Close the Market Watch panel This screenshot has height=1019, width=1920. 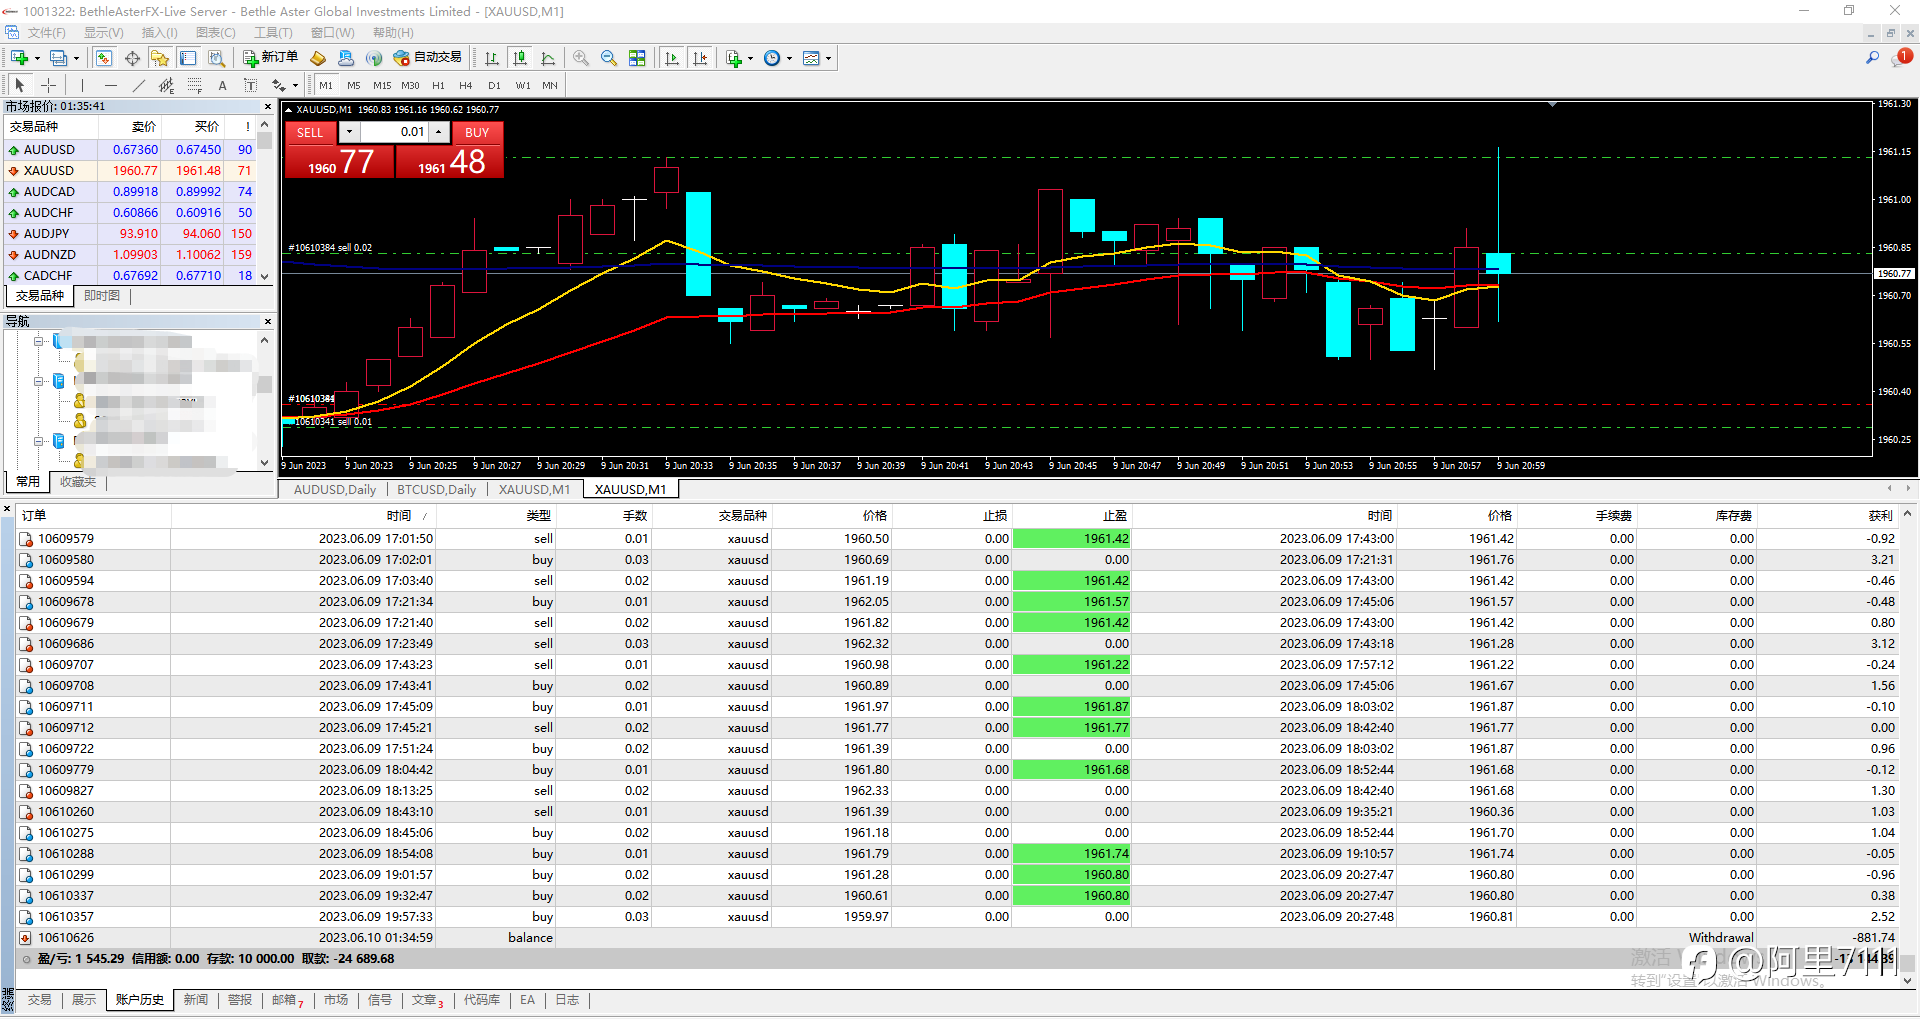tap(267, 106)
